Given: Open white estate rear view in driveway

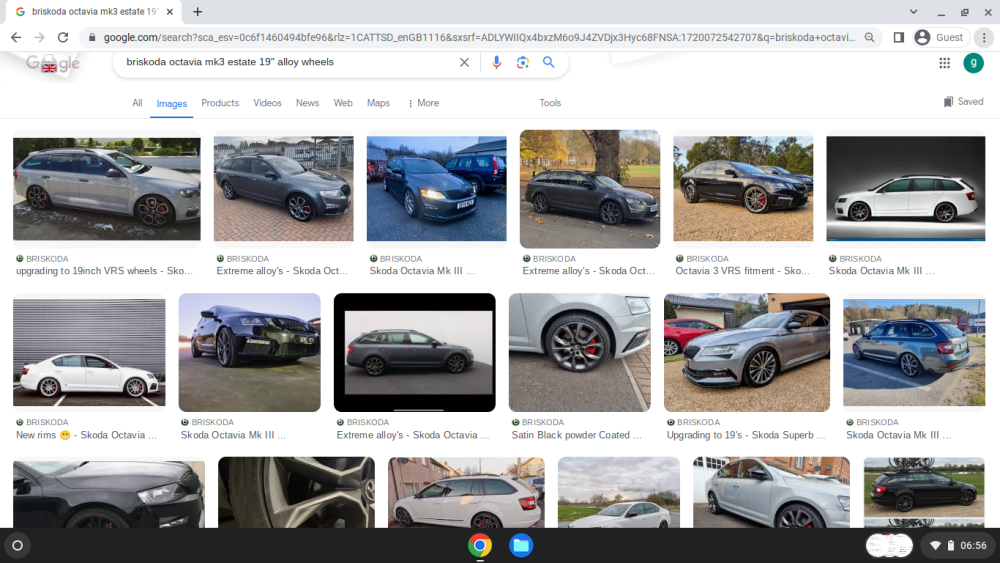Looking at the screenshot, I should [x=466, y=492].
